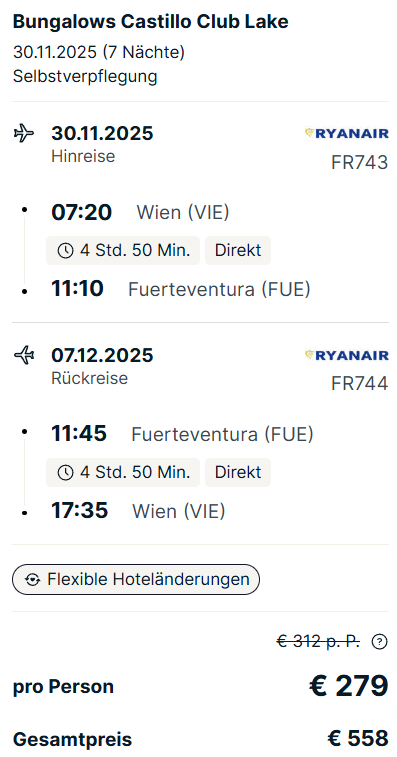Image resolution: width=397 pixels, height=757 pixels.
Task: Click the sync icon in Flexible Hoteländerungen
Action: pyautogui.click(x=32, y=579)
